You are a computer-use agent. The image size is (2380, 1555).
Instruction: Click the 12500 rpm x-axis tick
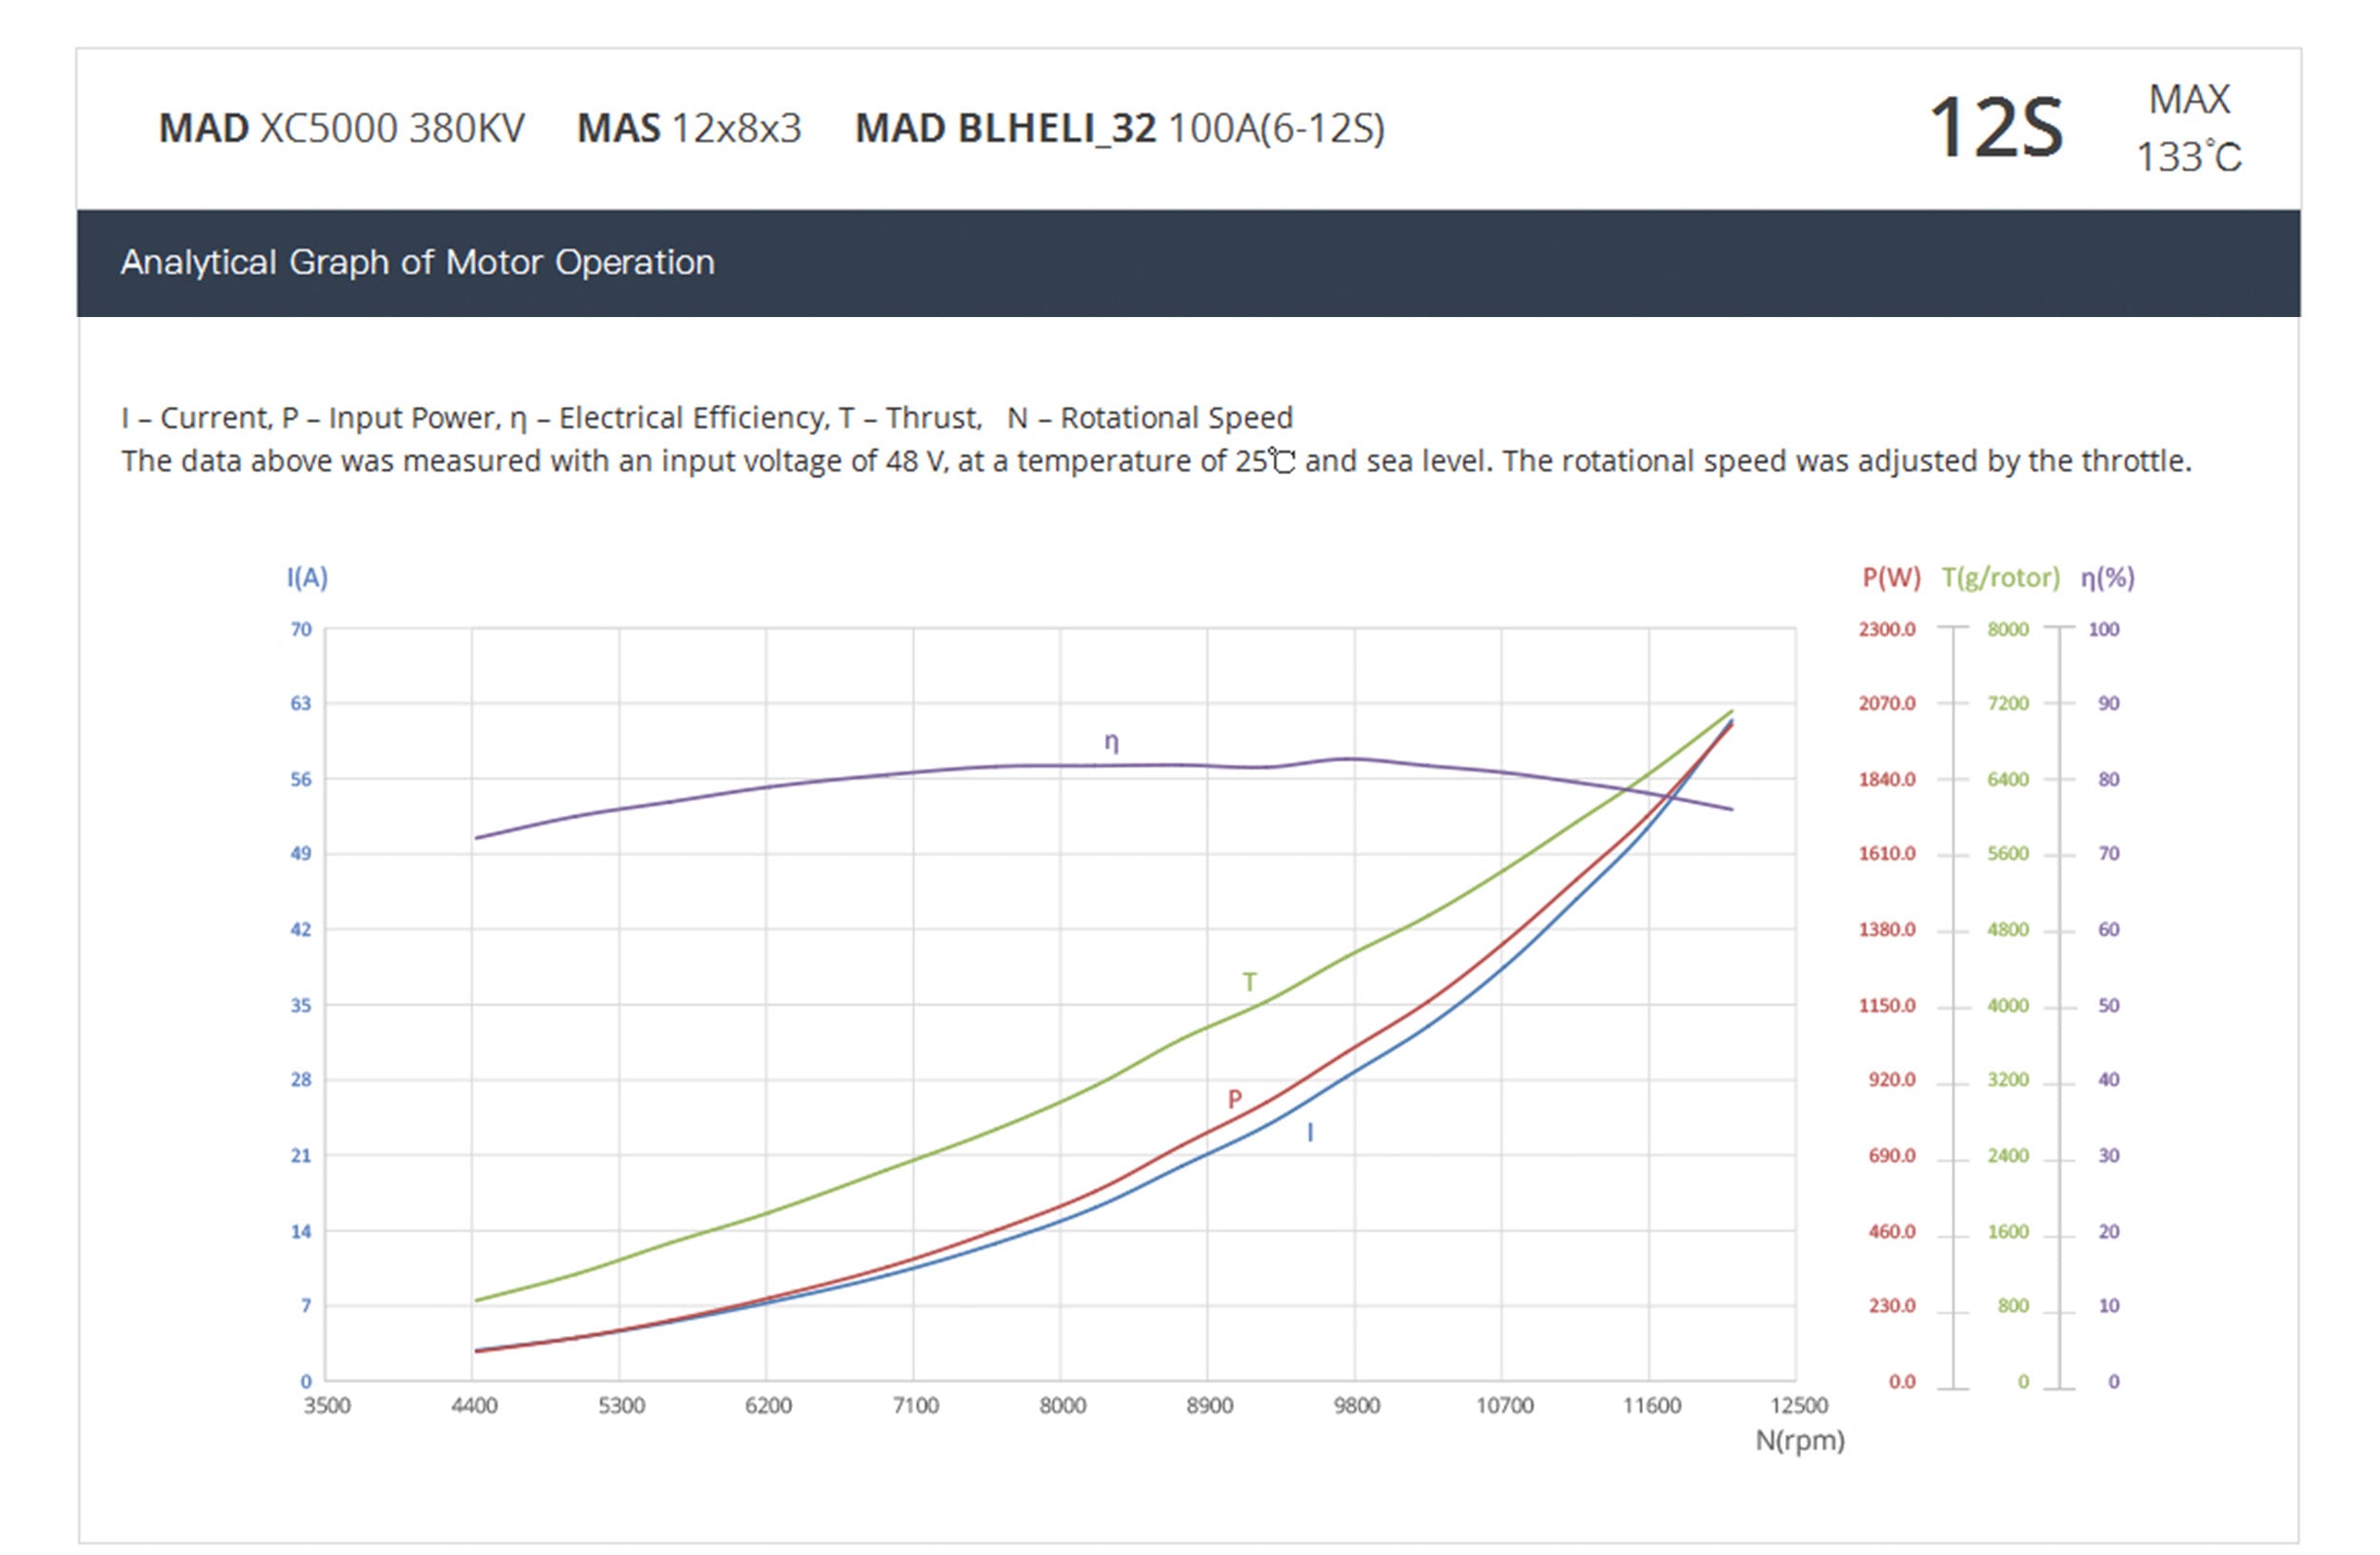coord(1799,1405)
